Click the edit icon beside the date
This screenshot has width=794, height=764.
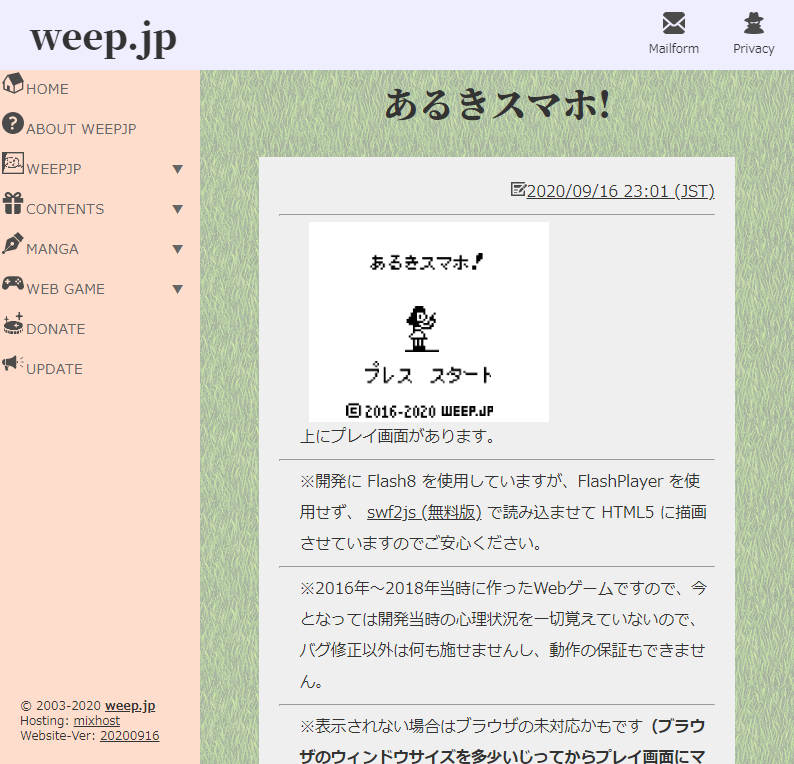[518, 189]
